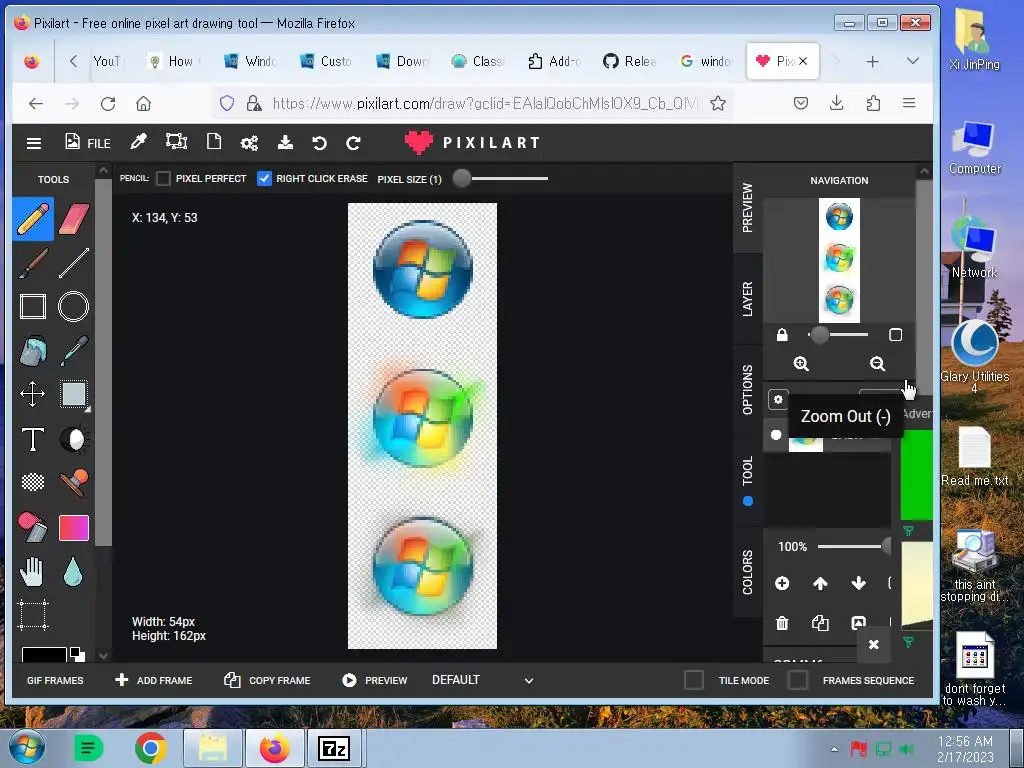Select the Dithering tool
This screenshot has height=768, width=1024.
[x=33, y=483]
